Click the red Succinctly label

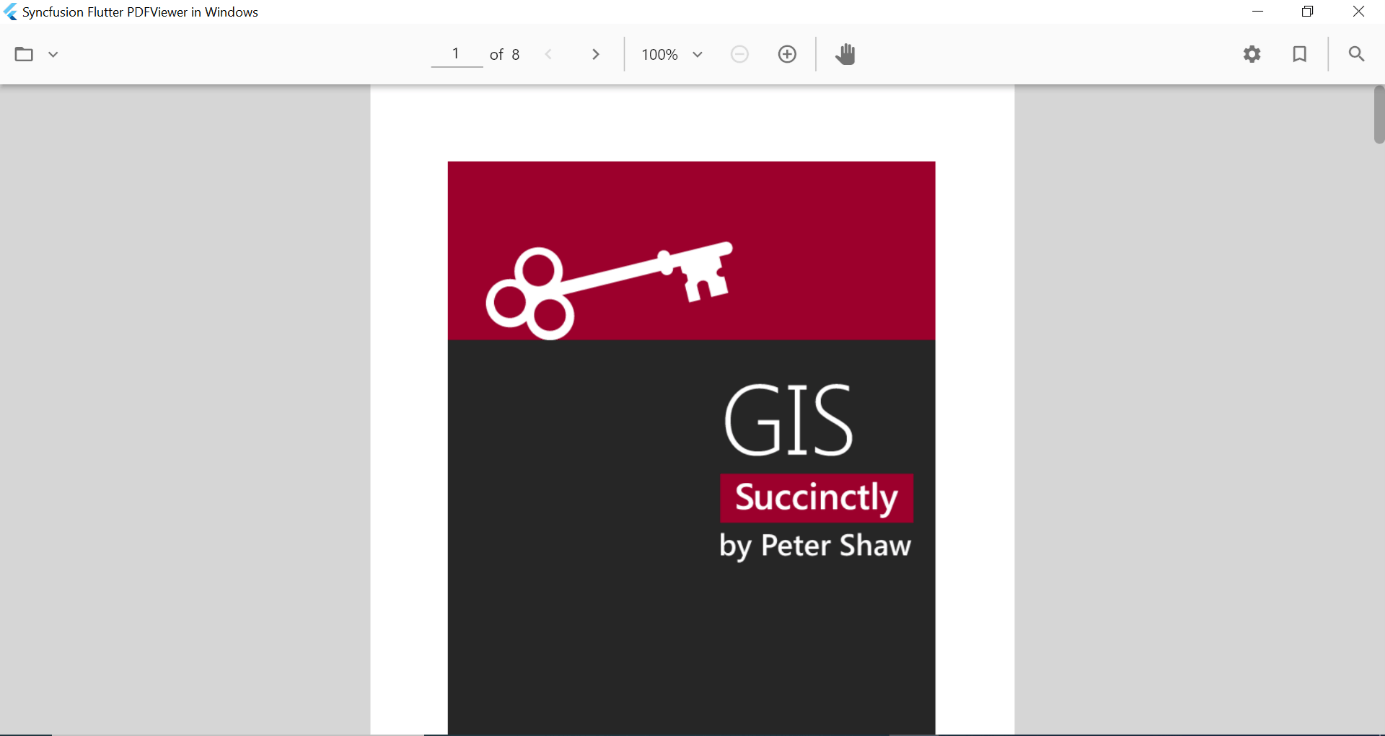pyautogui.click(x=816, y=498)
